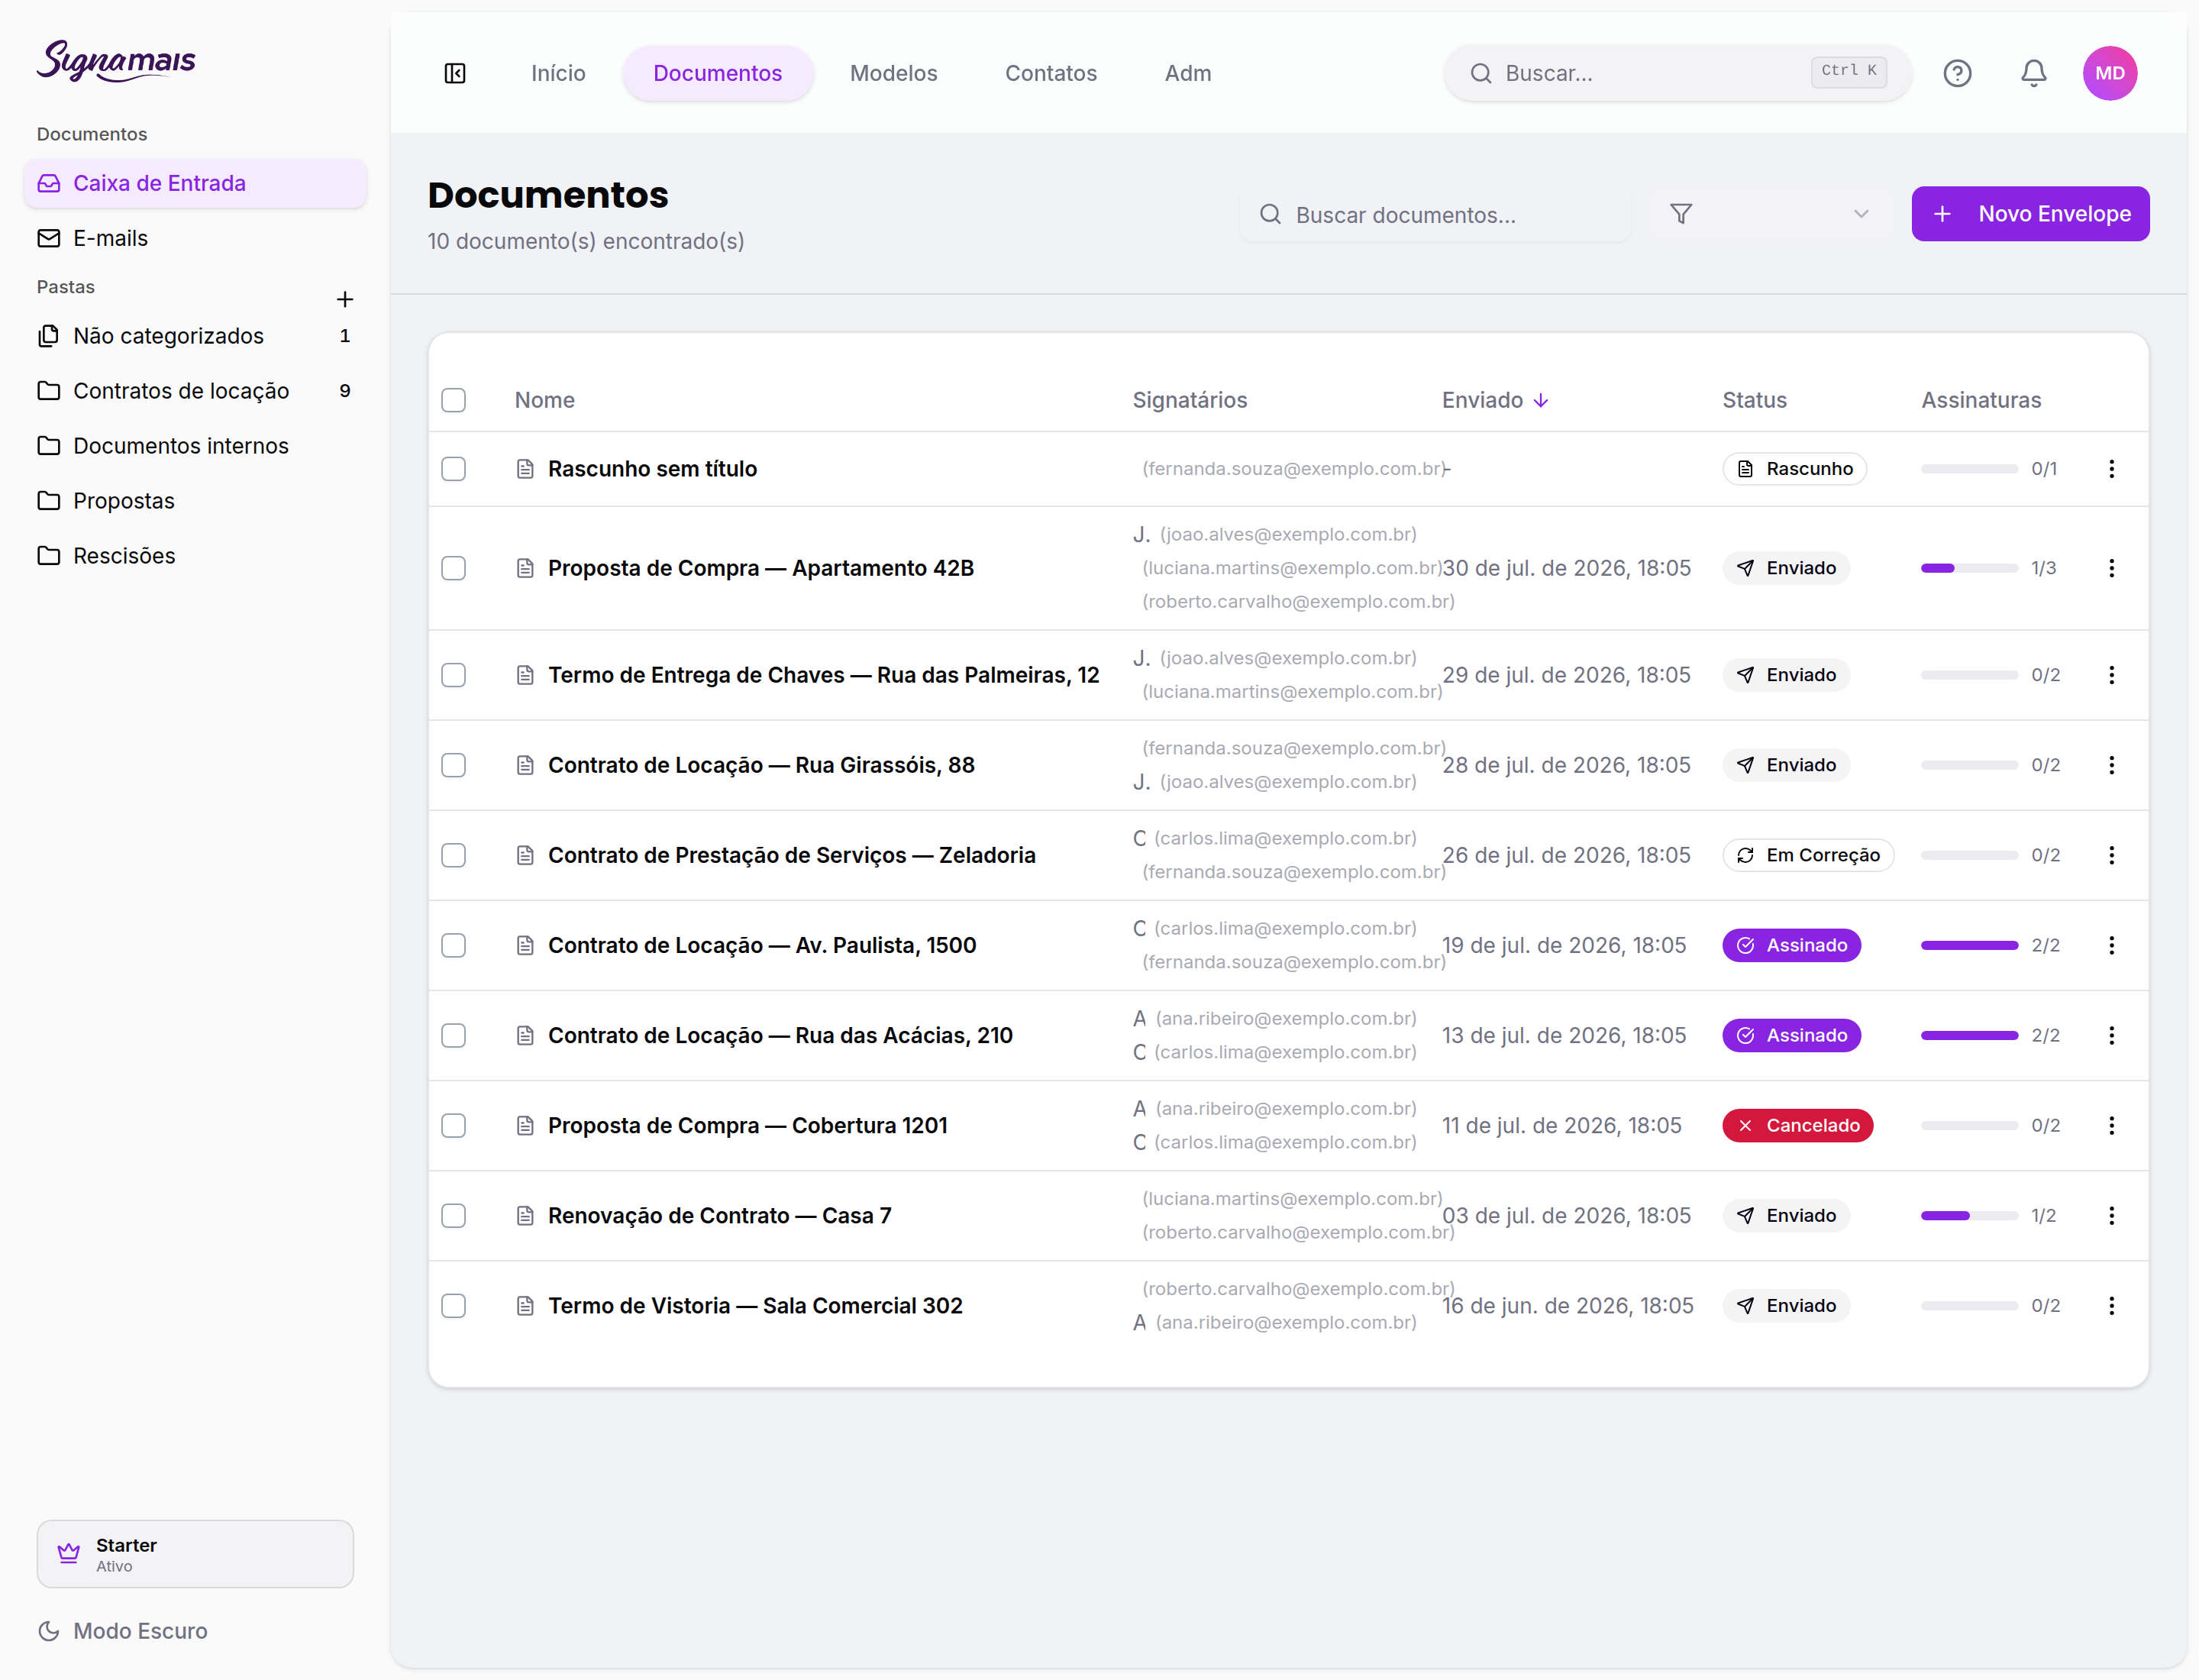Click the 1/3 signature progress bar
Screen dimensions: 2199x1680
1969,568
